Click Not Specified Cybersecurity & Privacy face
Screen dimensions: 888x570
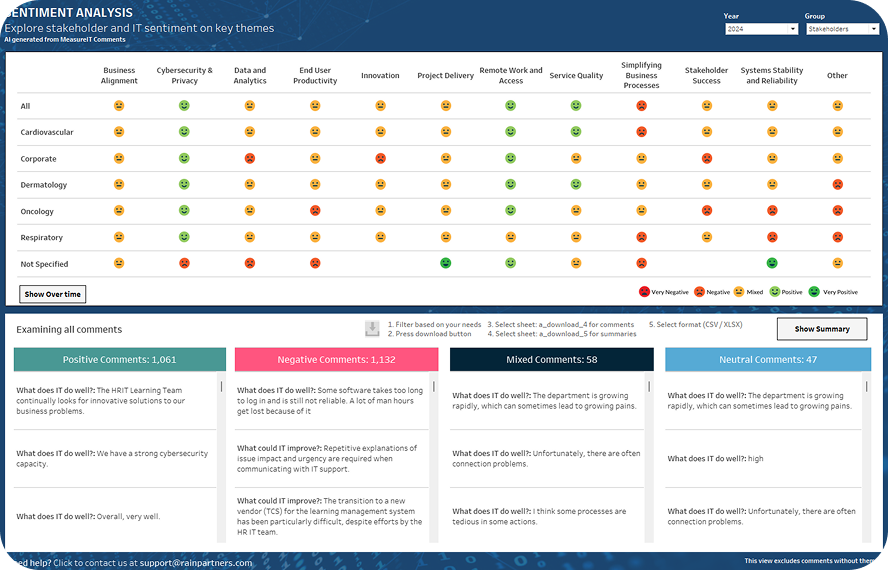pos(184,263)
